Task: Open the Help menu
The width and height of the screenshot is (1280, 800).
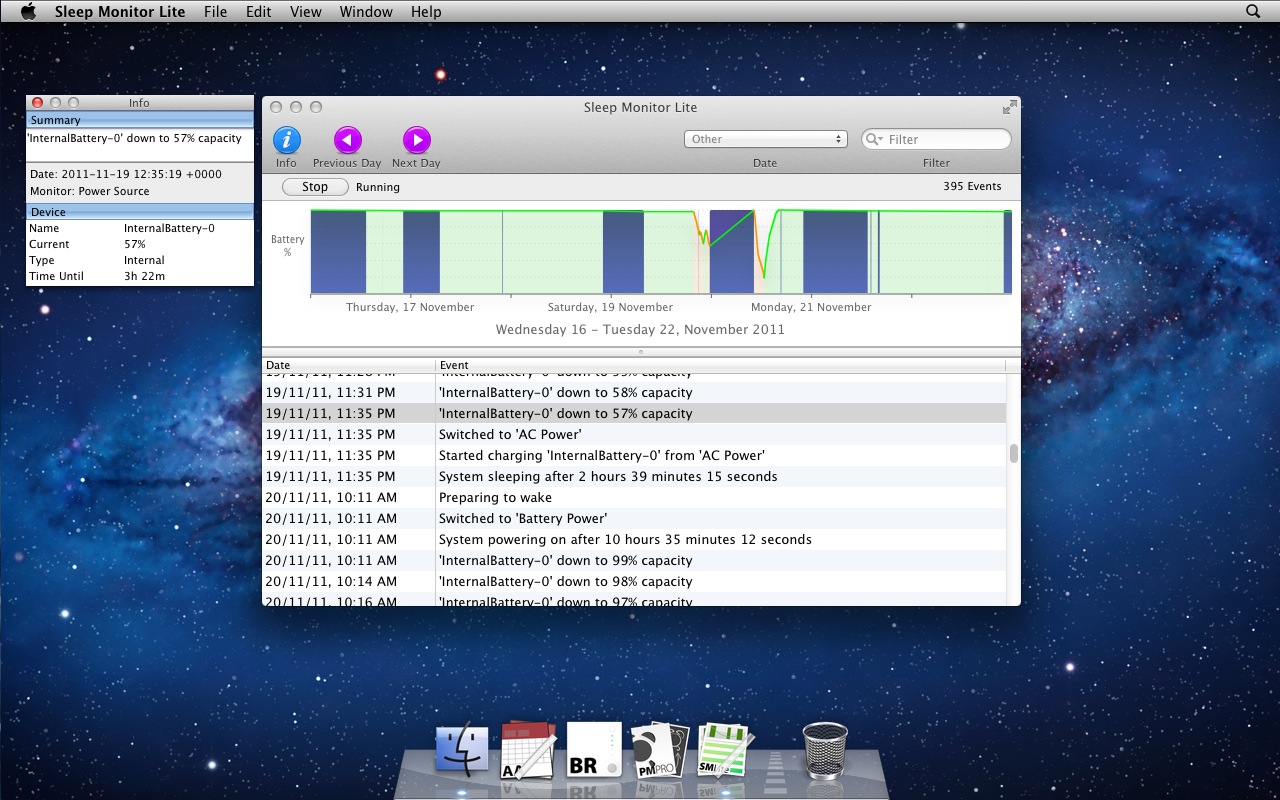Action: [426, 12]
